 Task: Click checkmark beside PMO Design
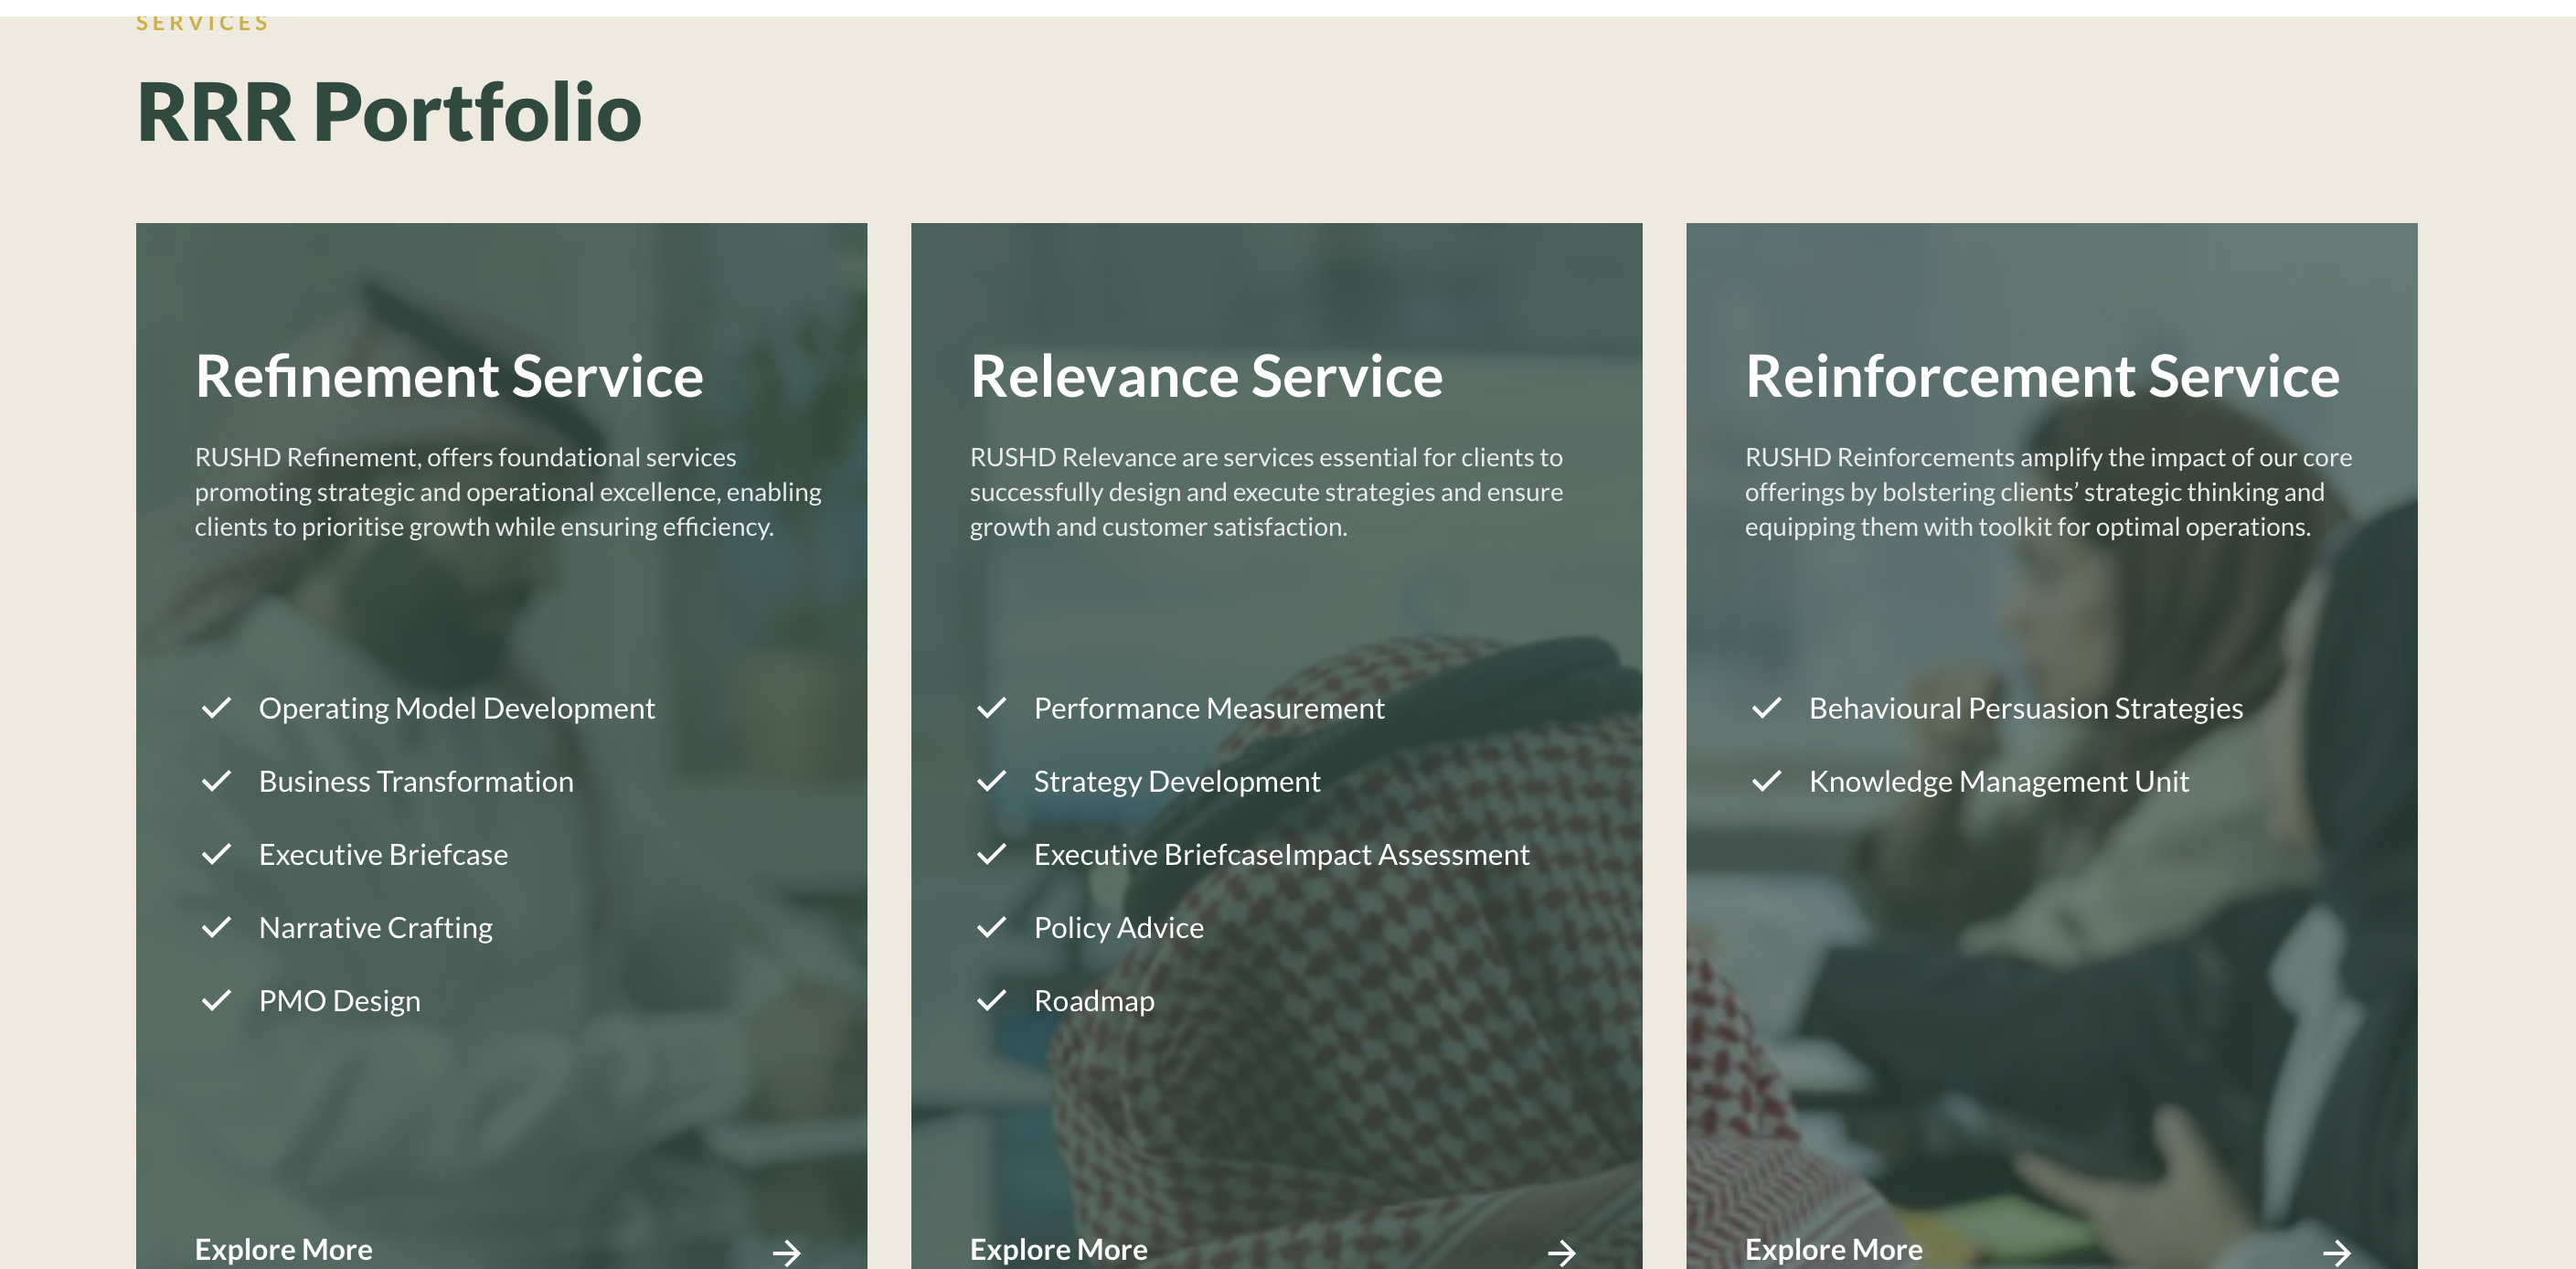point(216,1000)
